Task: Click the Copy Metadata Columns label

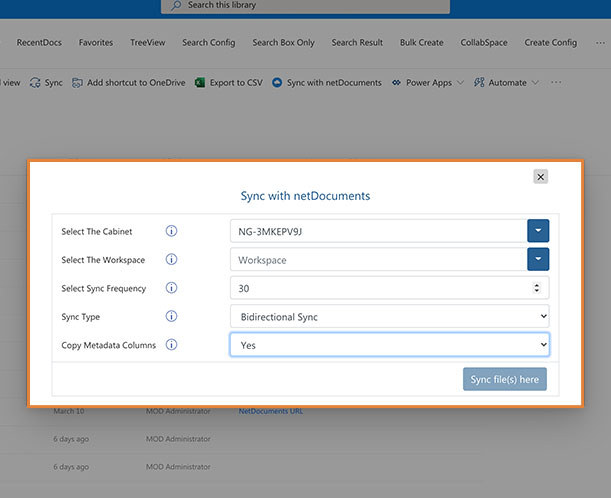Action: (108, 345)
